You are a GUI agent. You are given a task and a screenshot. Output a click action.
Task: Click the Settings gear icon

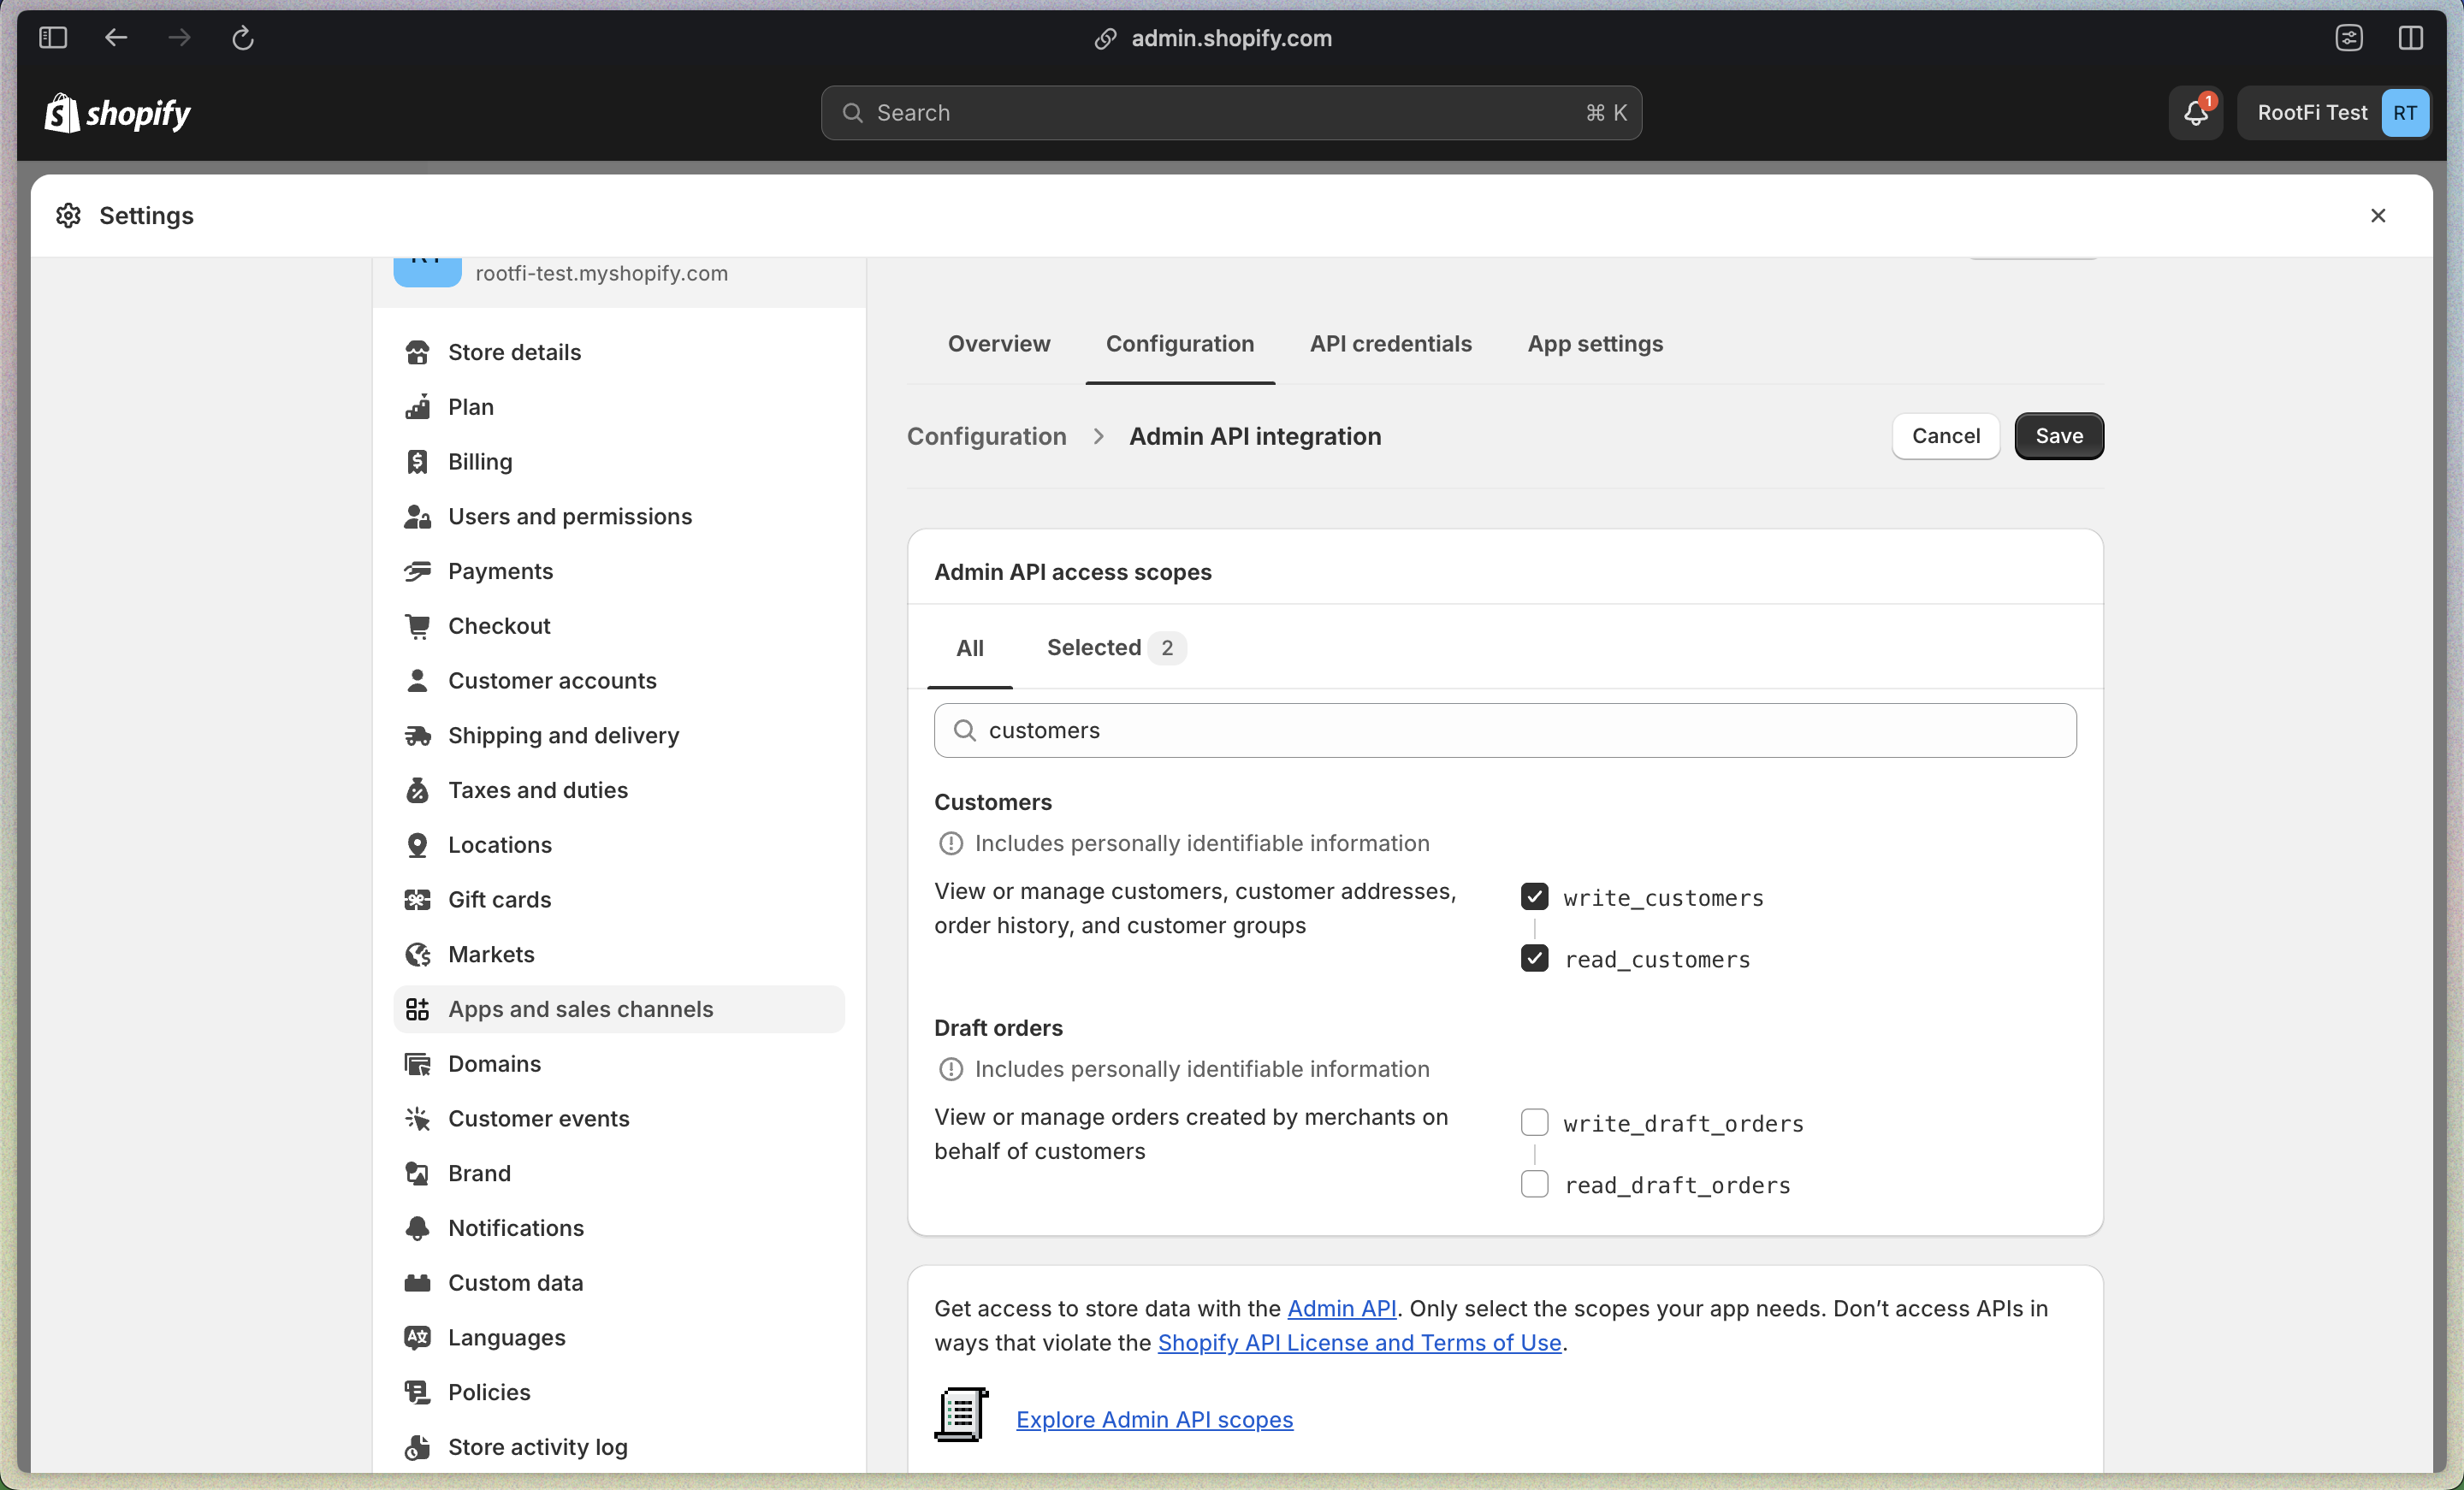(x=68, y=216)
